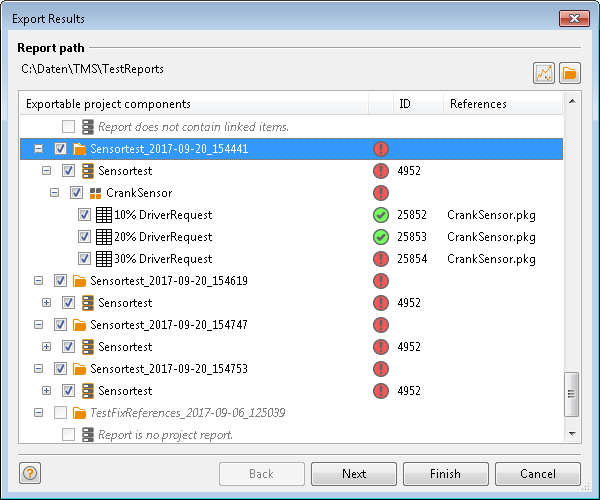
Task: Click the CrankSensor package icon
Action: [95, 193]
